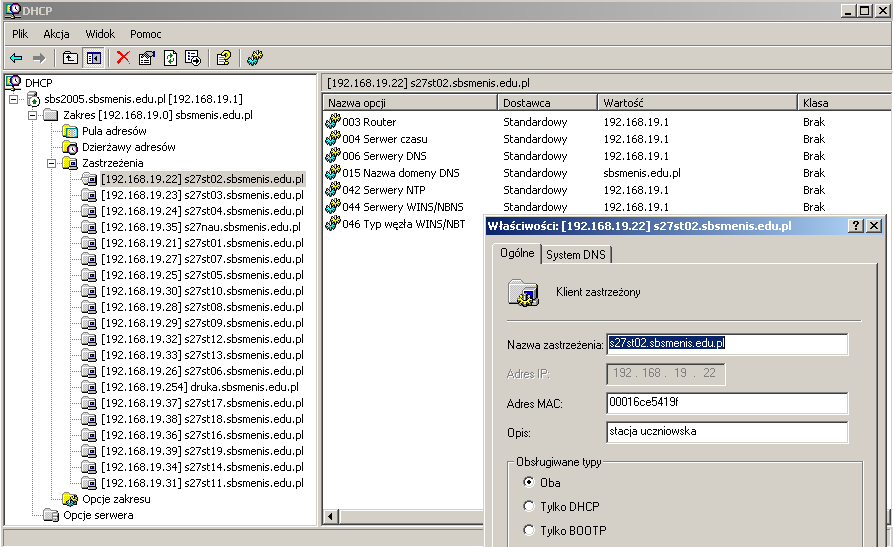This screenshot has width=893, height=547.
Task: Click the Pula adresów folder icon
Action: [69, 131]
